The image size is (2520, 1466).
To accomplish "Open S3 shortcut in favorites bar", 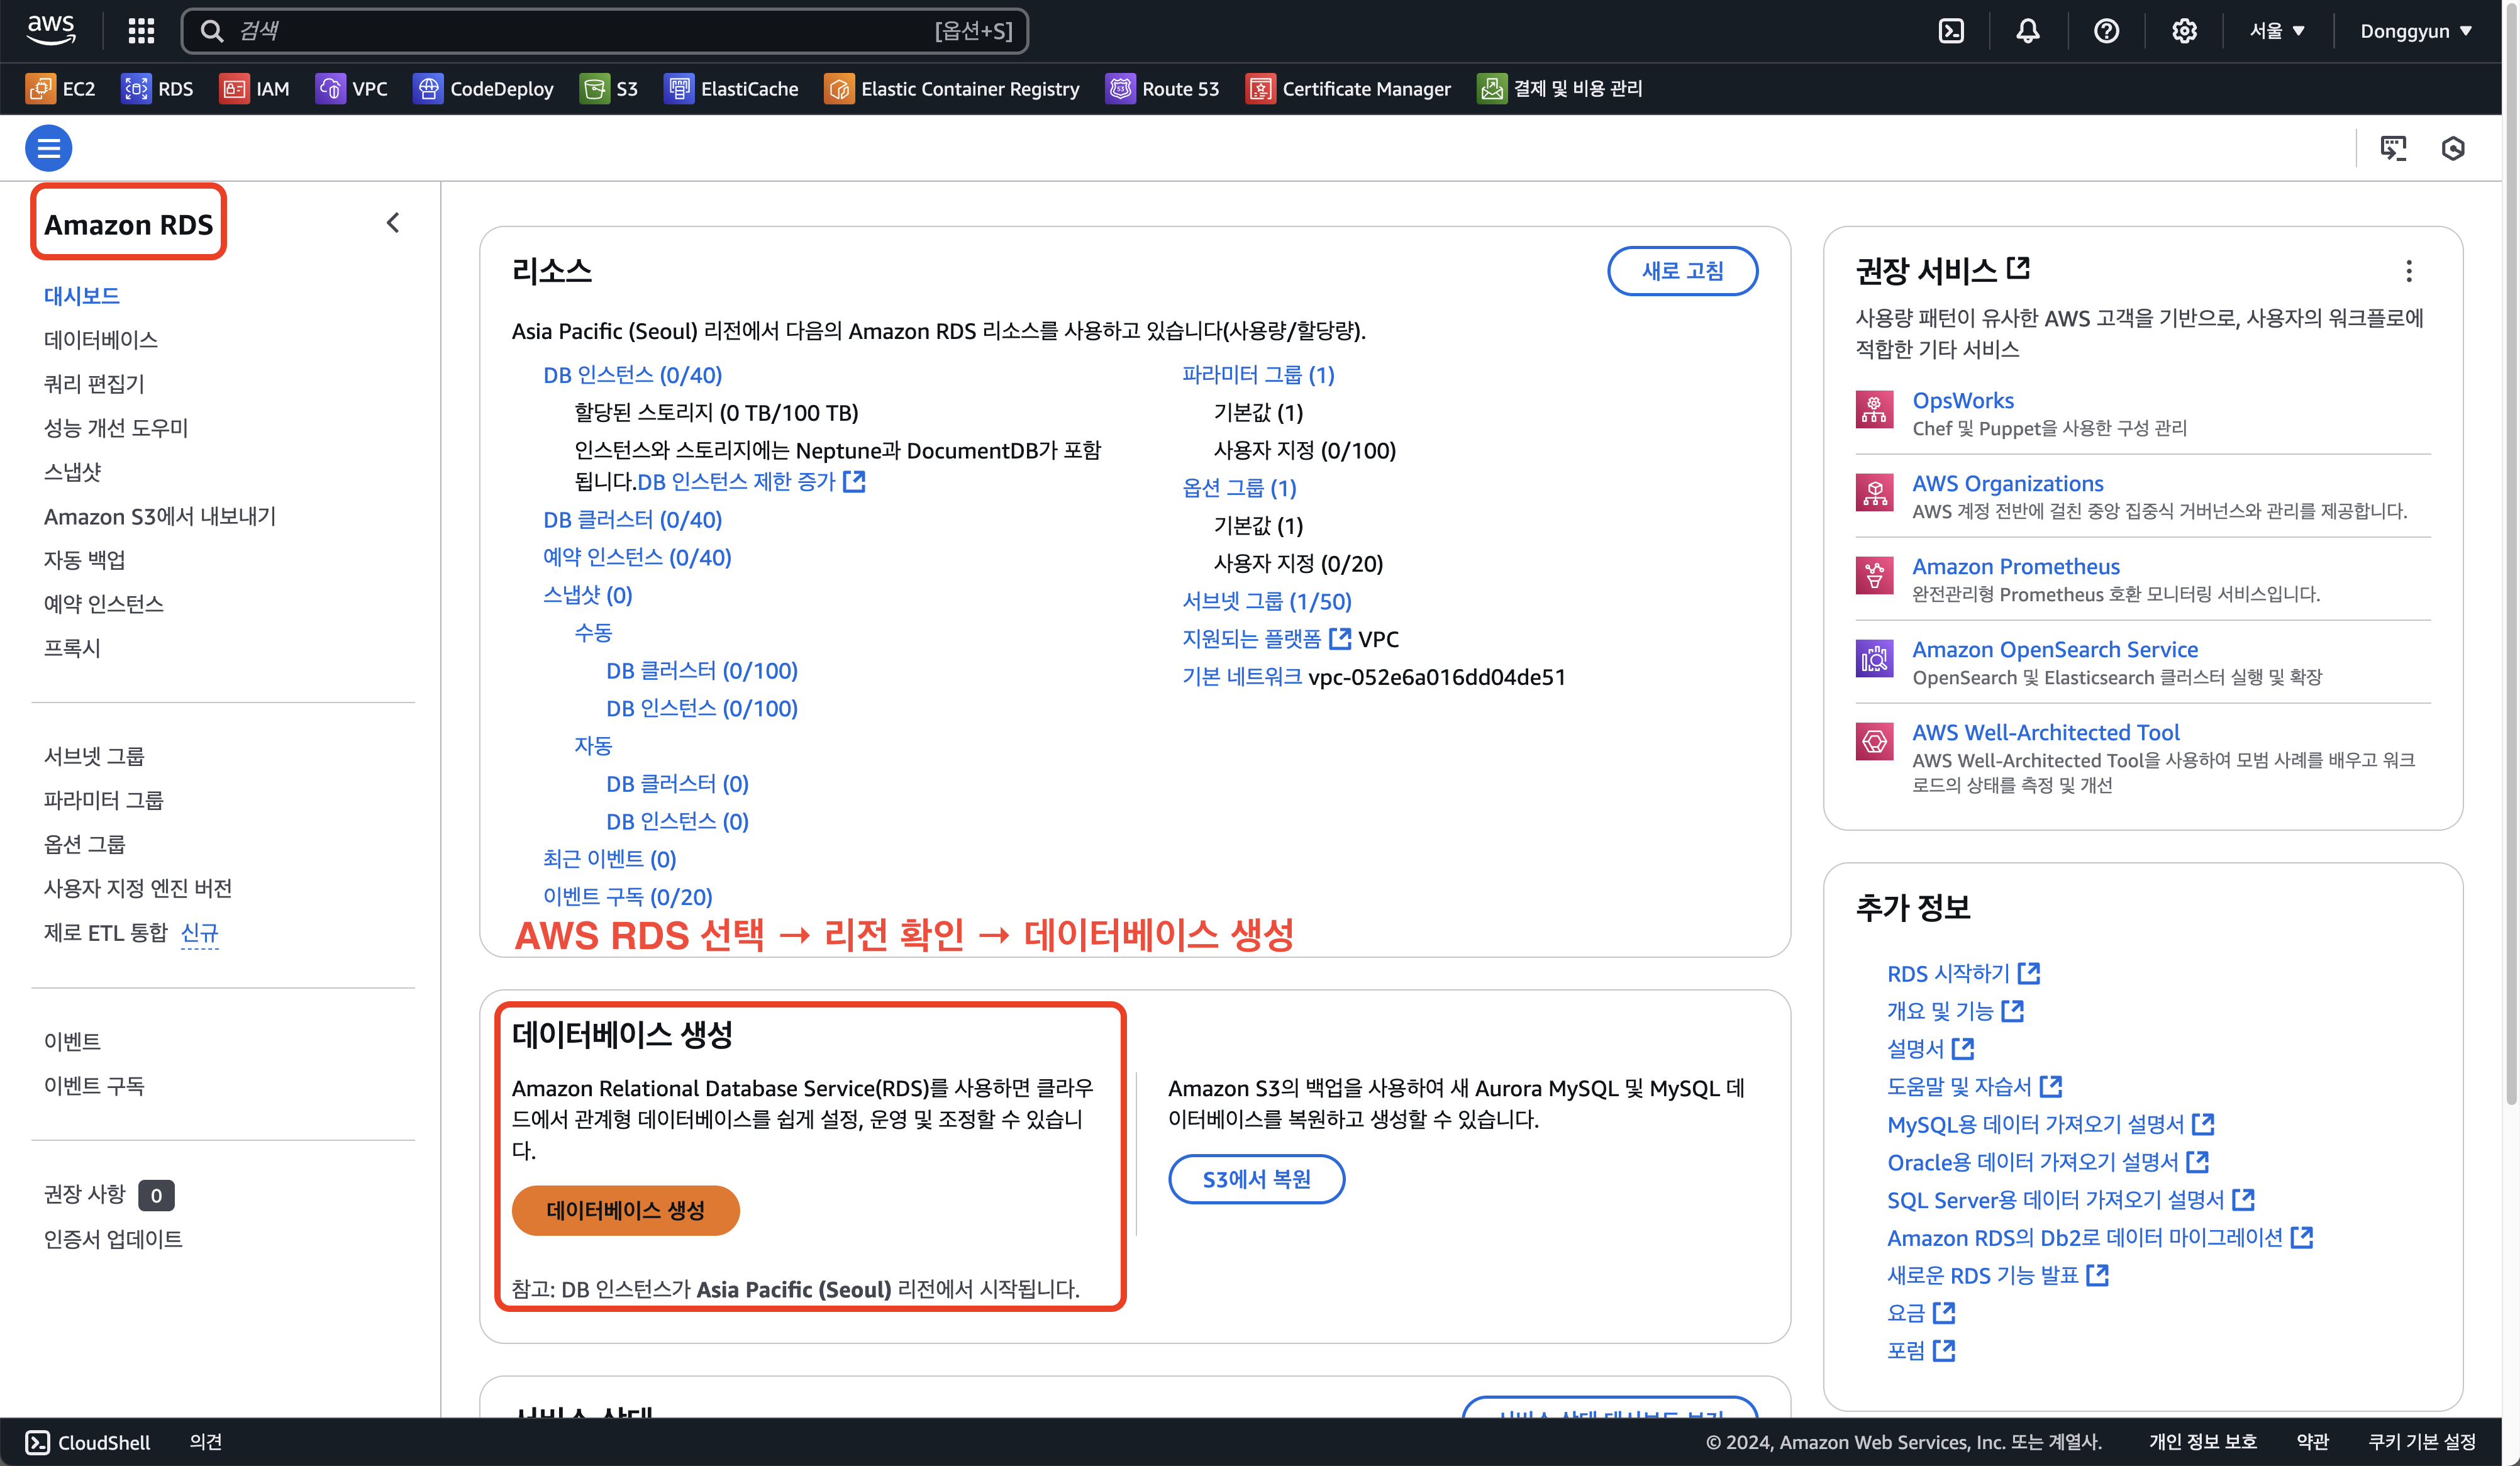I will click(x=609, y=89).
